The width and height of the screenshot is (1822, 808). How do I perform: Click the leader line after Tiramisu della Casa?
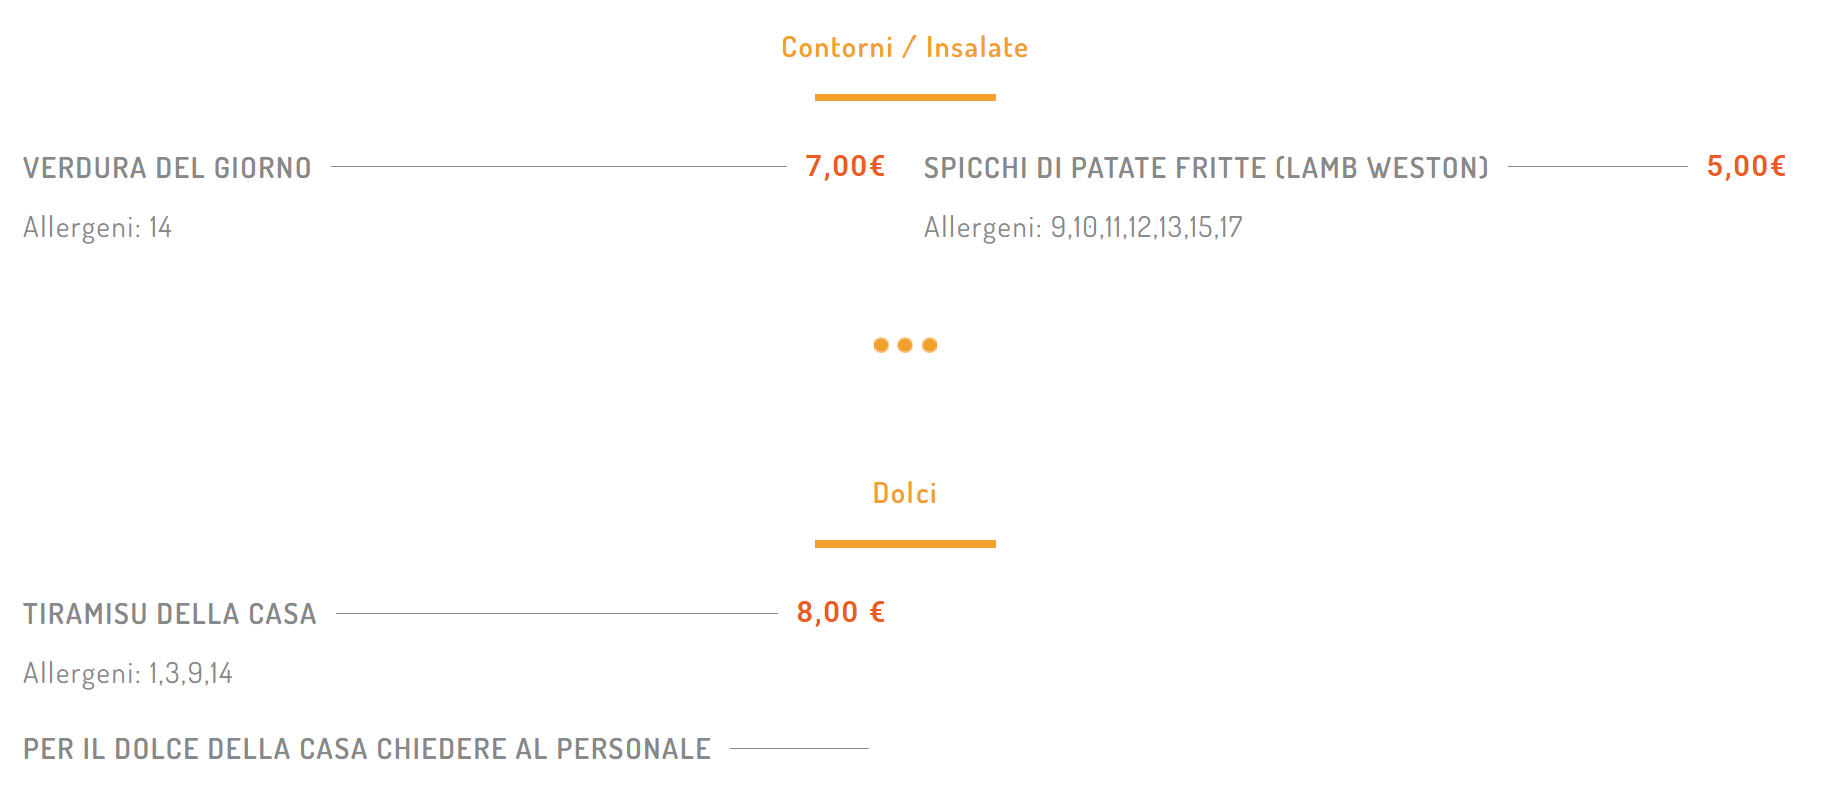coord(556,613)
